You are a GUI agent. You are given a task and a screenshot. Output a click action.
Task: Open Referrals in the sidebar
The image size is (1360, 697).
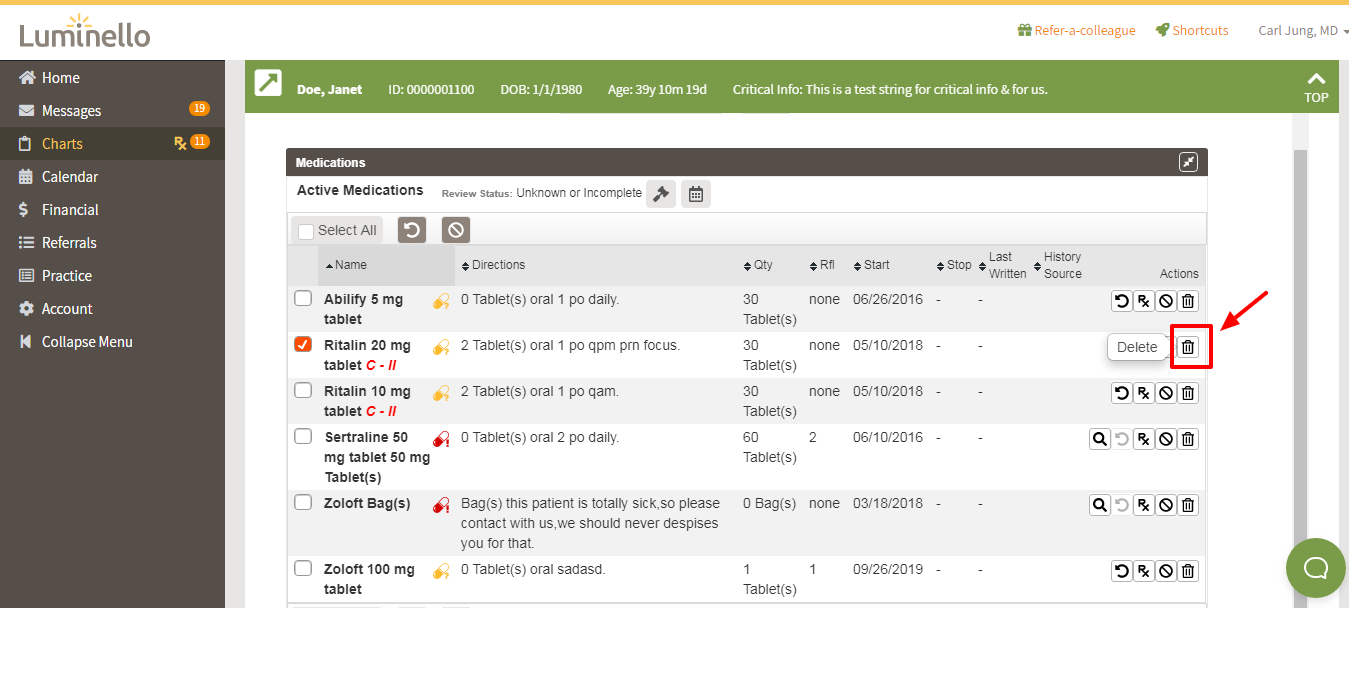112,243
